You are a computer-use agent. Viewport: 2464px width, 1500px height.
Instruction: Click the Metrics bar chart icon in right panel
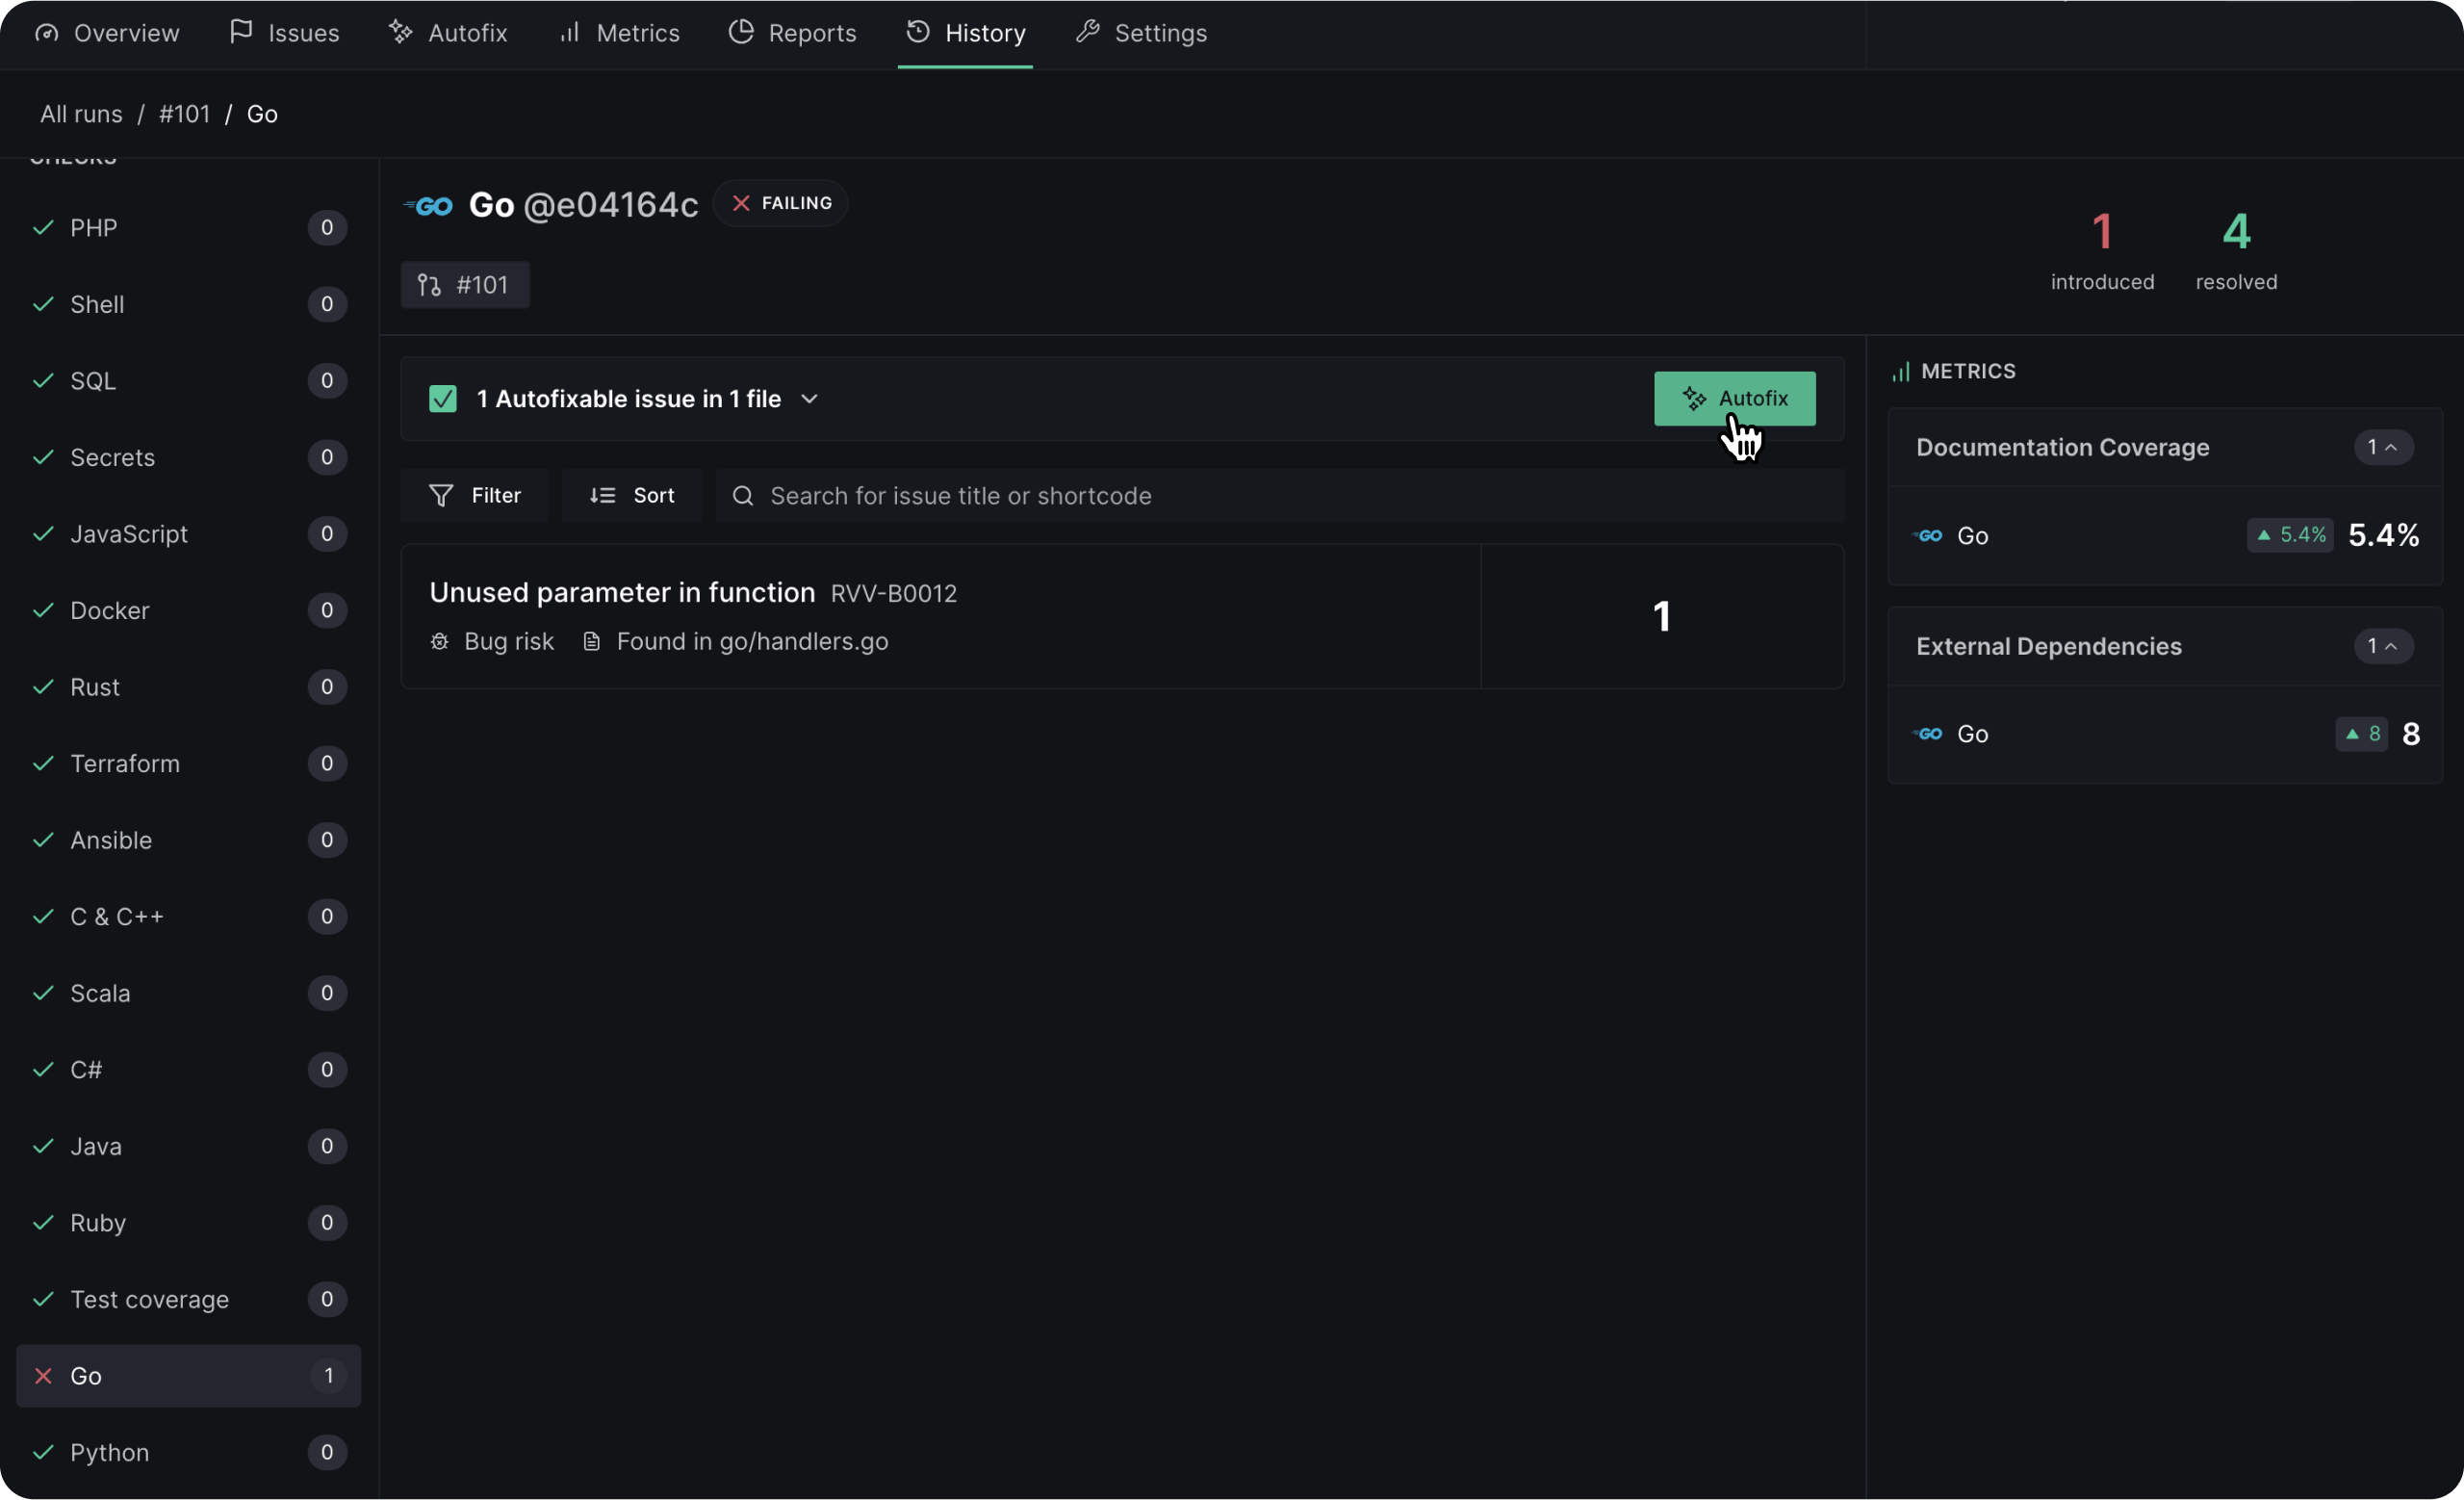coord(1900,372)
